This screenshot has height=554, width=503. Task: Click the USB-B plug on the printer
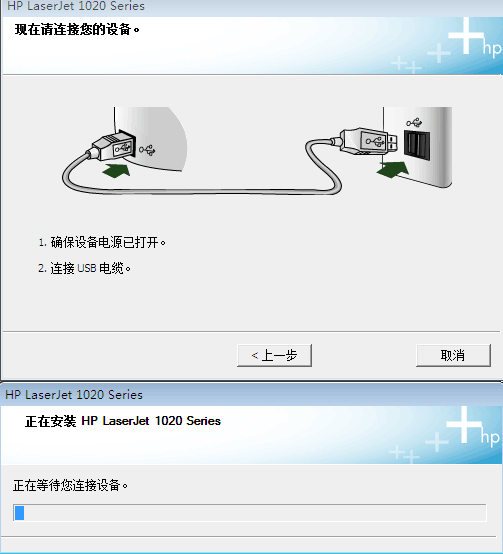click(112, 145)
